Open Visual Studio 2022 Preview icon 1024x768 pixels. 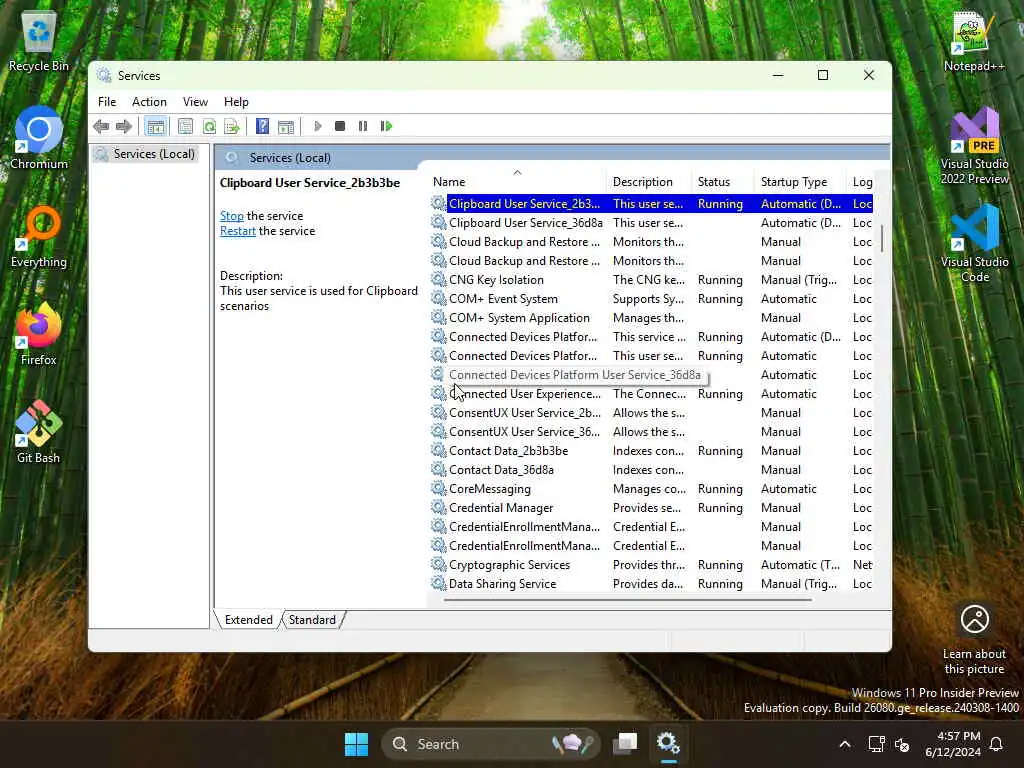[x=974, y=146]
